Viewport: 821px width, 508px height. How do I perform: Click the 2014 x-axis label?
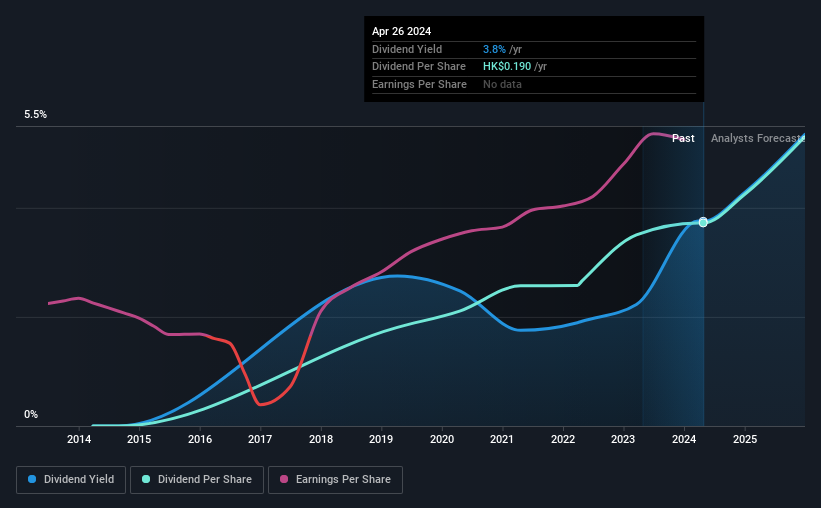tap(79, 439)
